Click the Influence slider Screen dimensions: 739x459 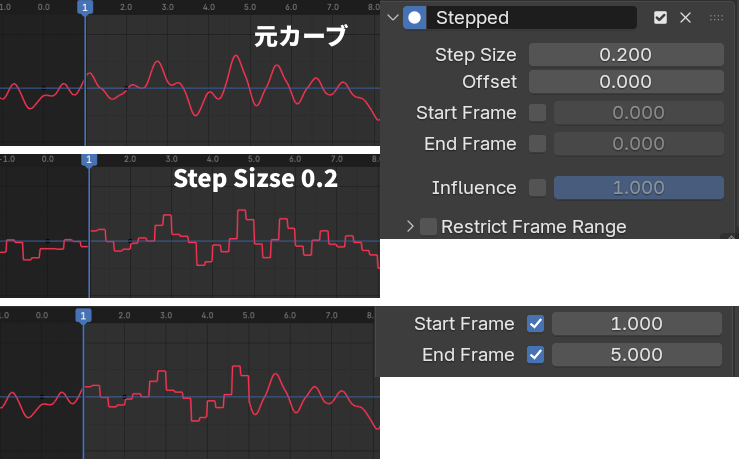(x=638, y=187)
